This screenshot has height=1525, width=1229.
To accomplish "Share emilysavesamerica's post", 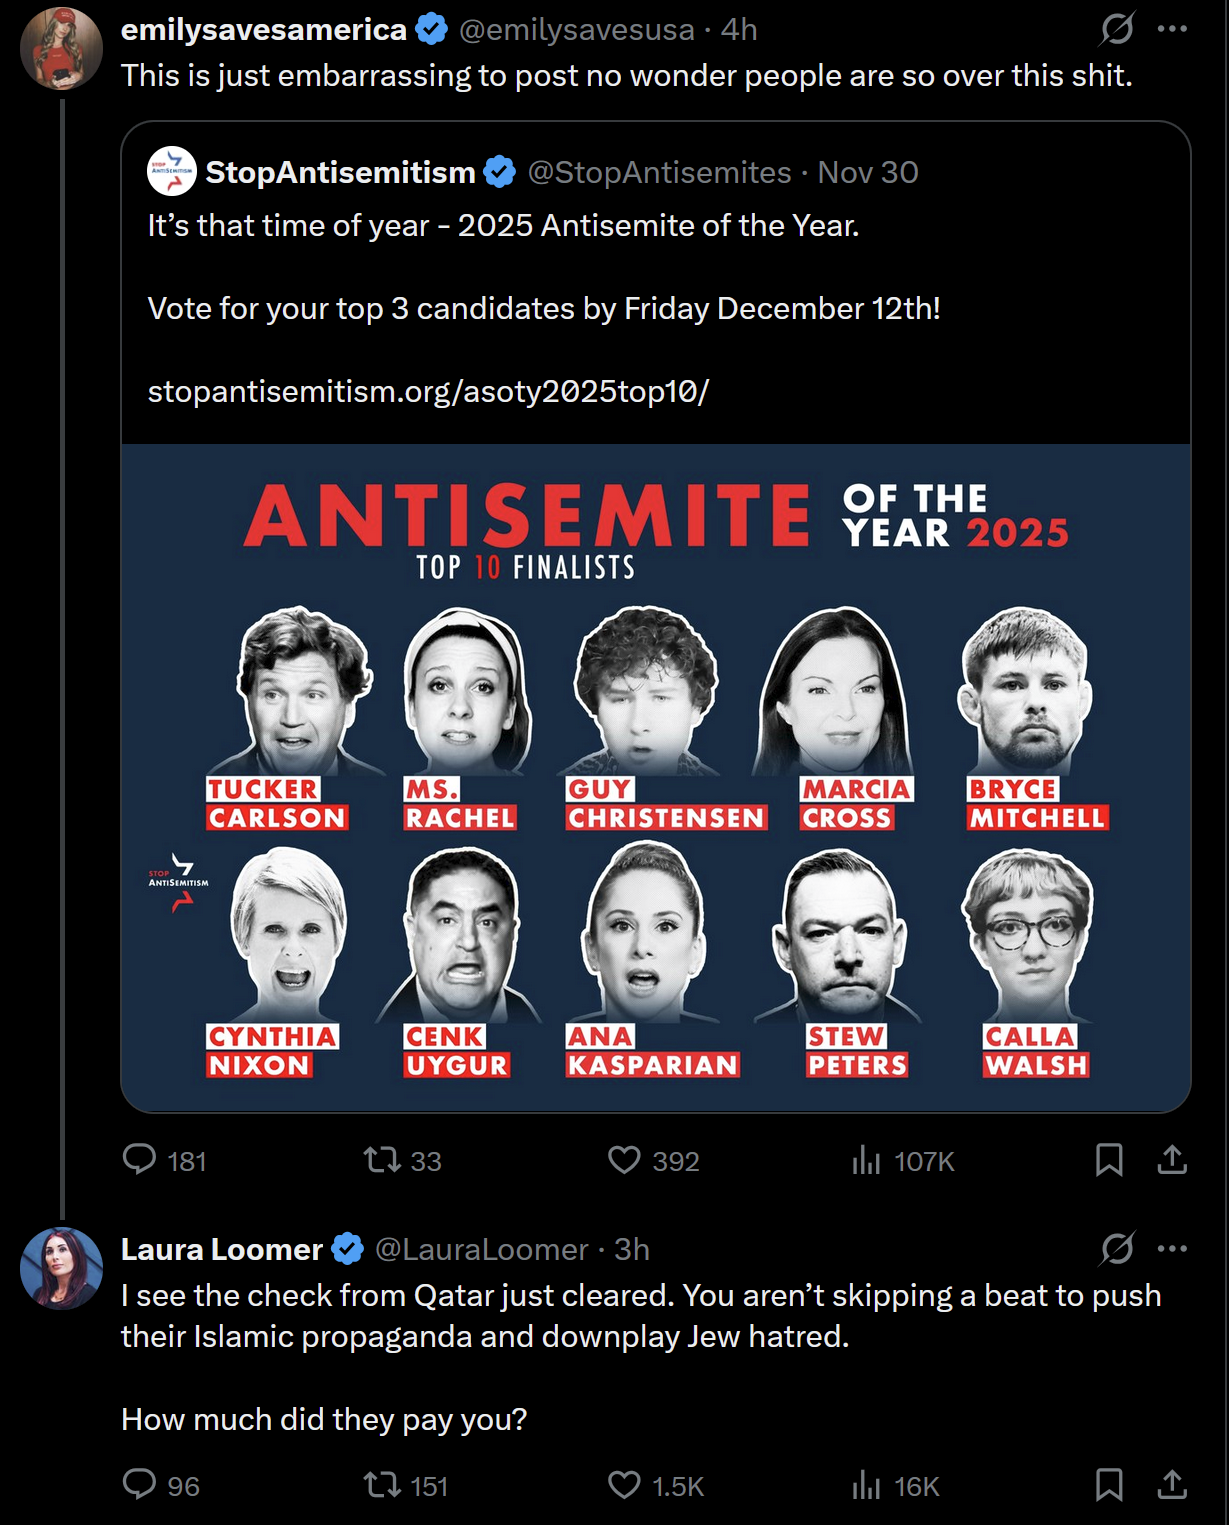I will (1172, 1160).
